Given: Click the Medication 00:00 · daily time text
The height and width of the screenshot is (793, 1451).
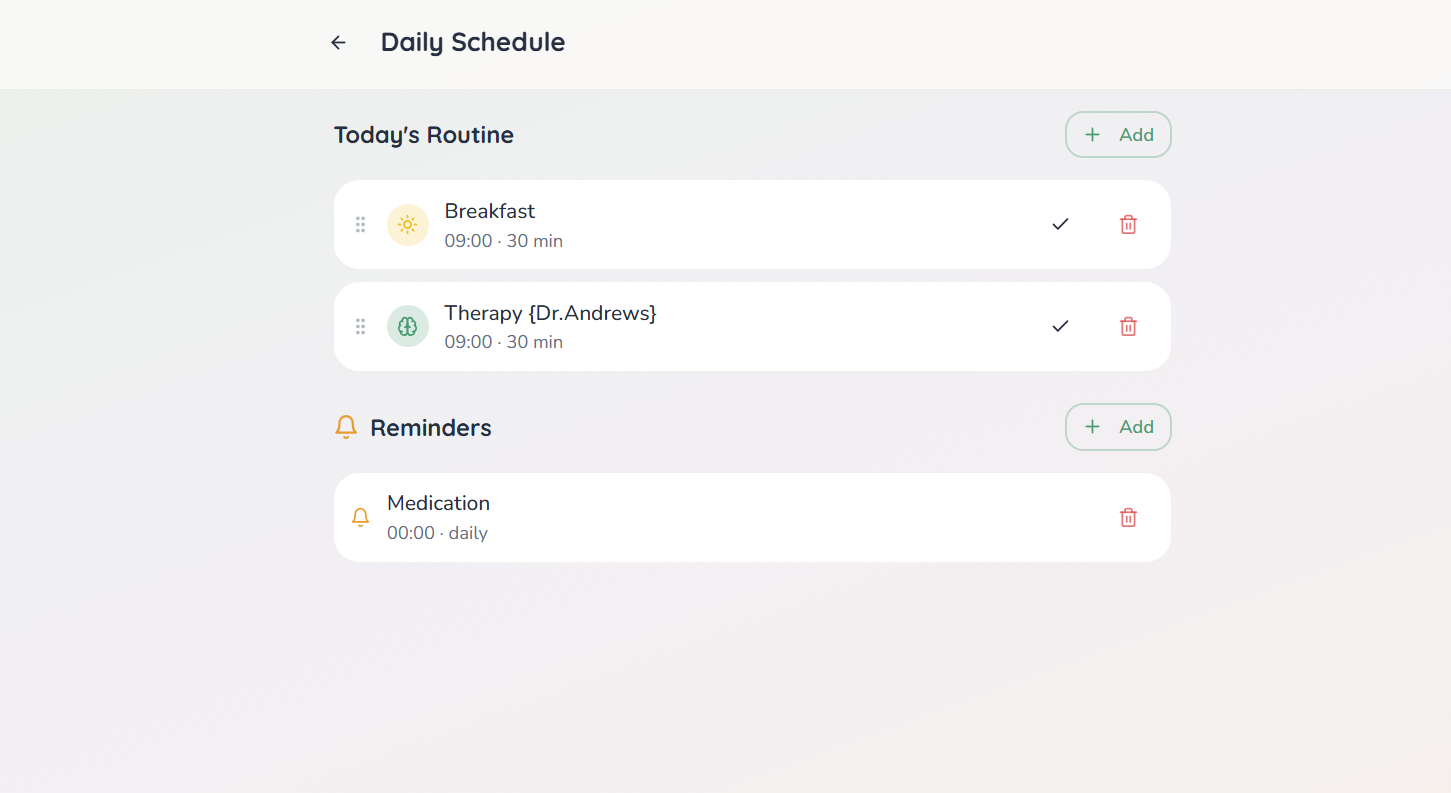Looking at the screenshot, I should click(x=437, y=533).
